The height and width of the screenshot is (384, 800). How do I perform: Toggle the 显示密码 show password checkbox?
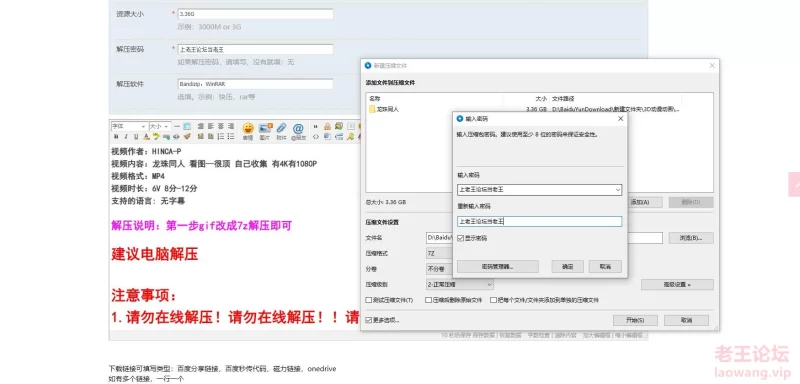pos(460,238)
